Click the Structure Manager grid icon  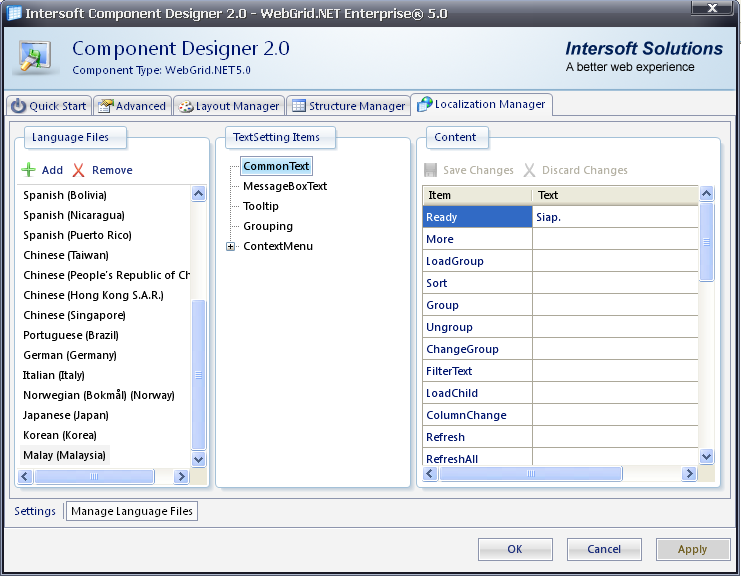299,105
